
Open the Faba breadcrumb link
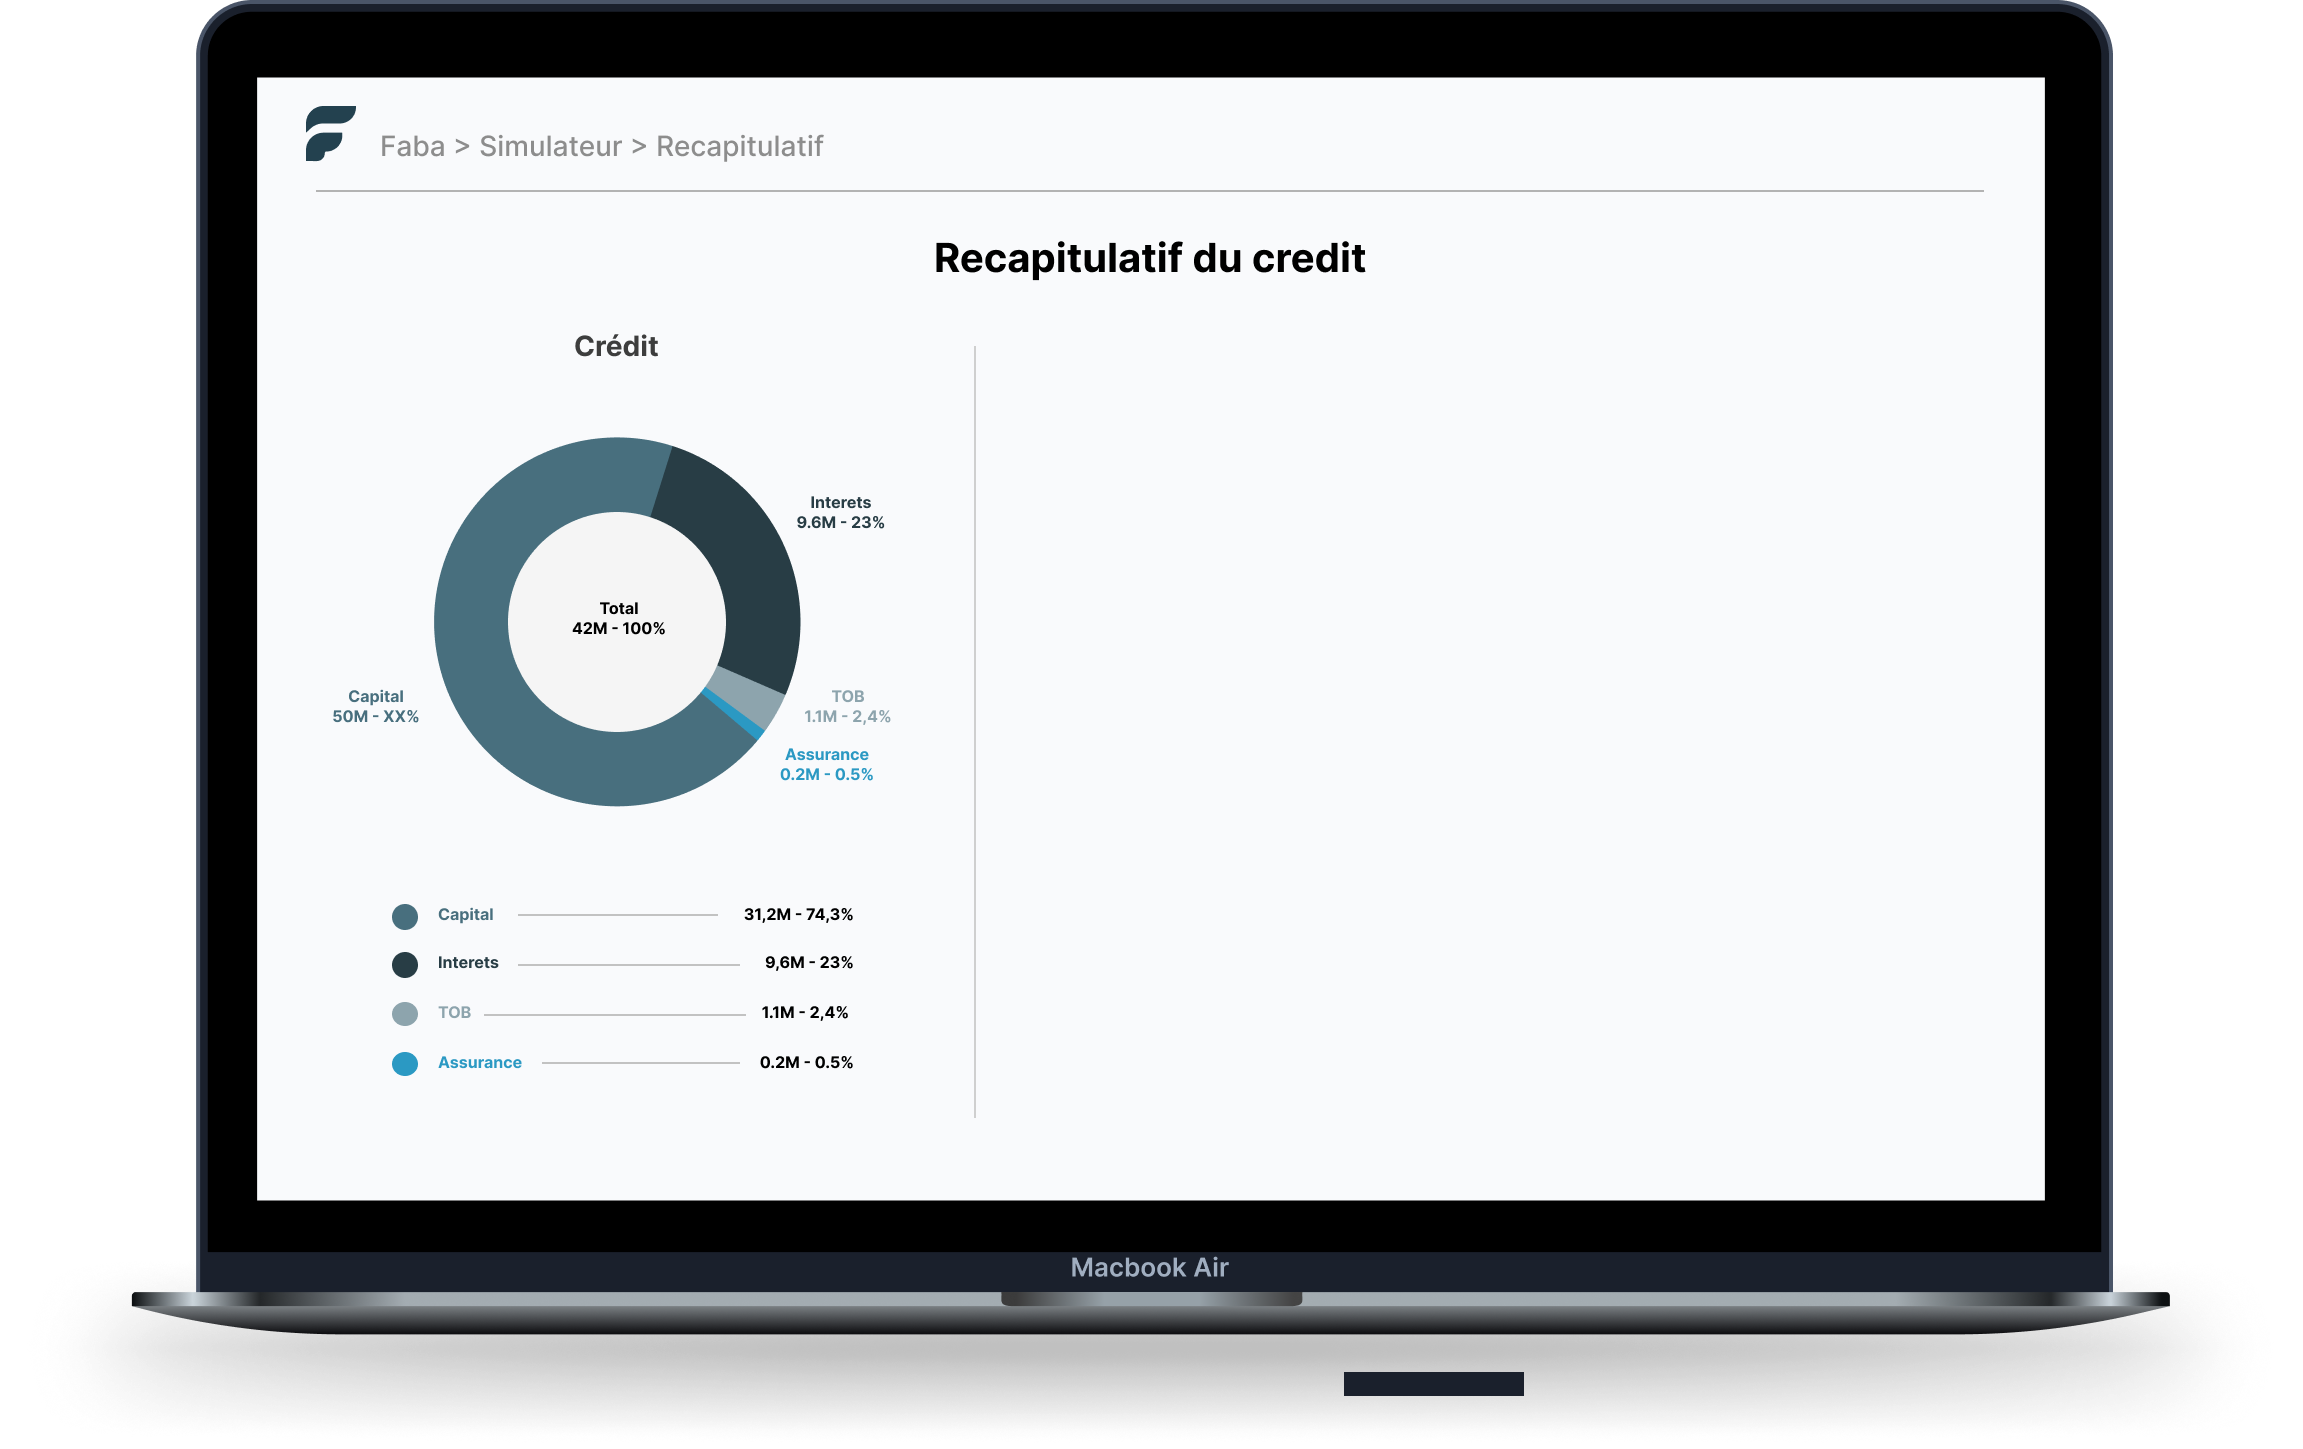point(411,146)
